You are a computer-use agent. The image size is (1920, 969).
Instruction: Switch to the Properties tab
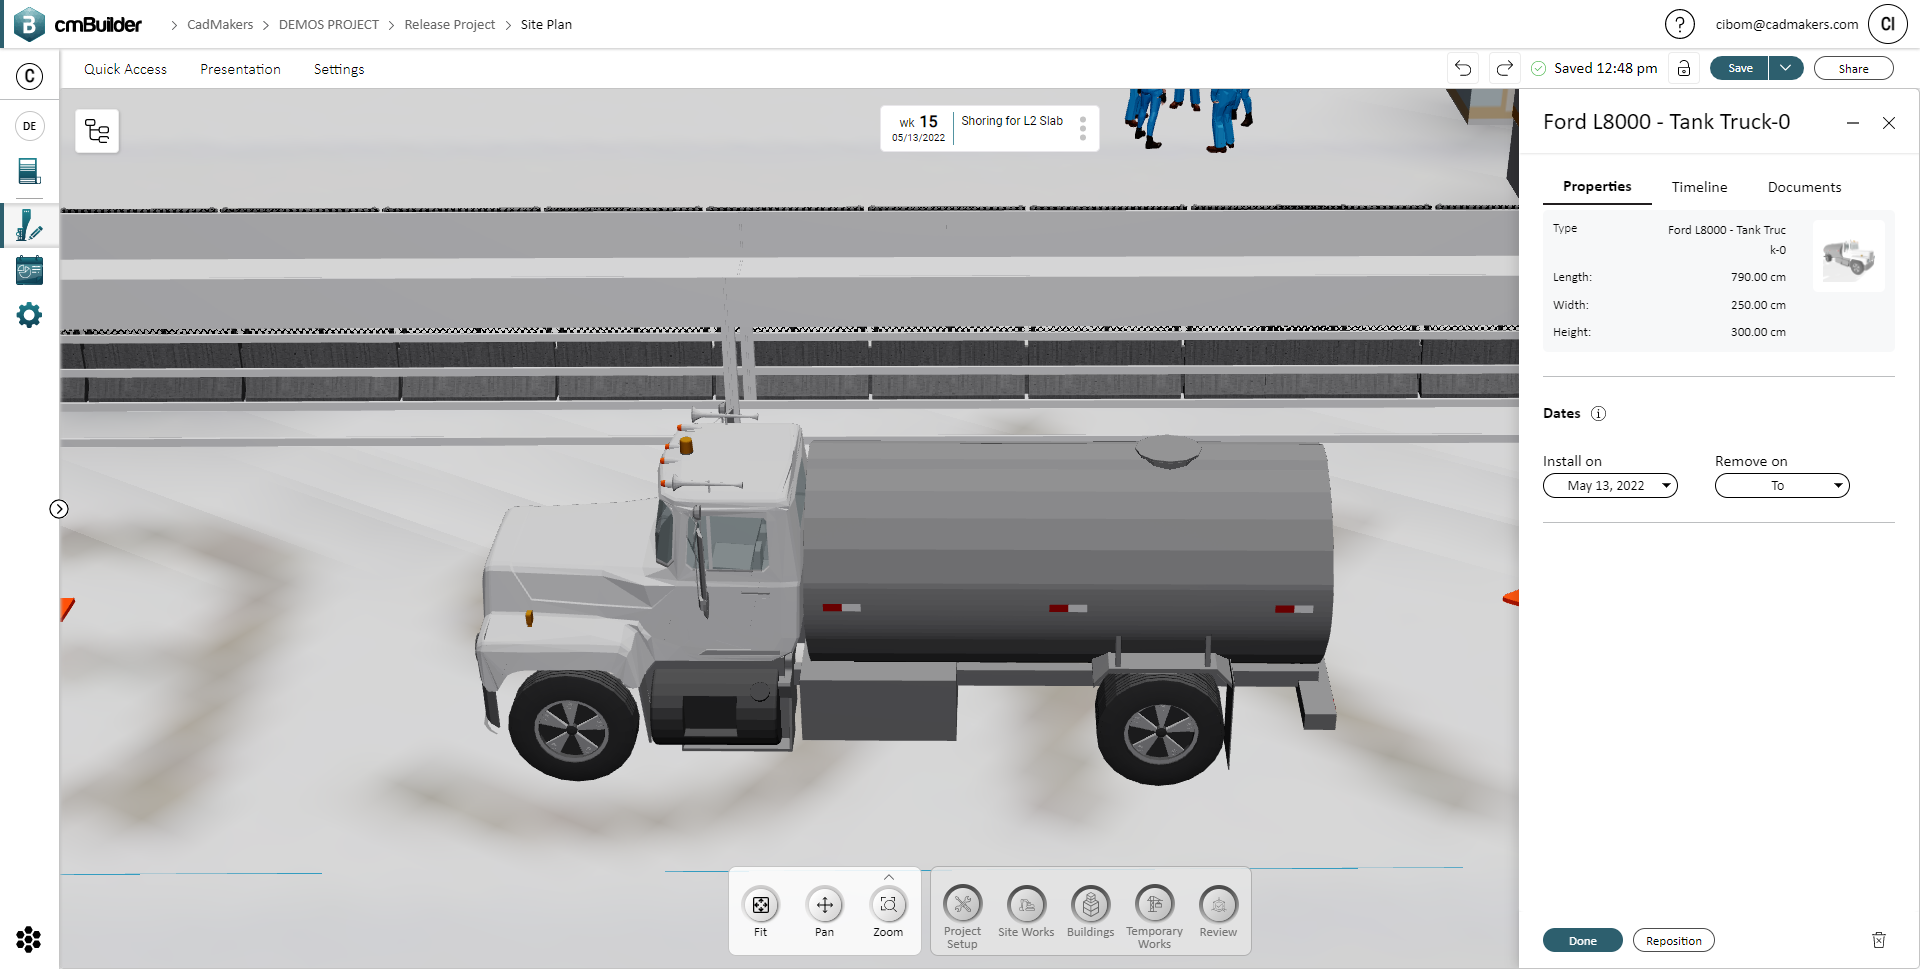[x=1597, y=187]
